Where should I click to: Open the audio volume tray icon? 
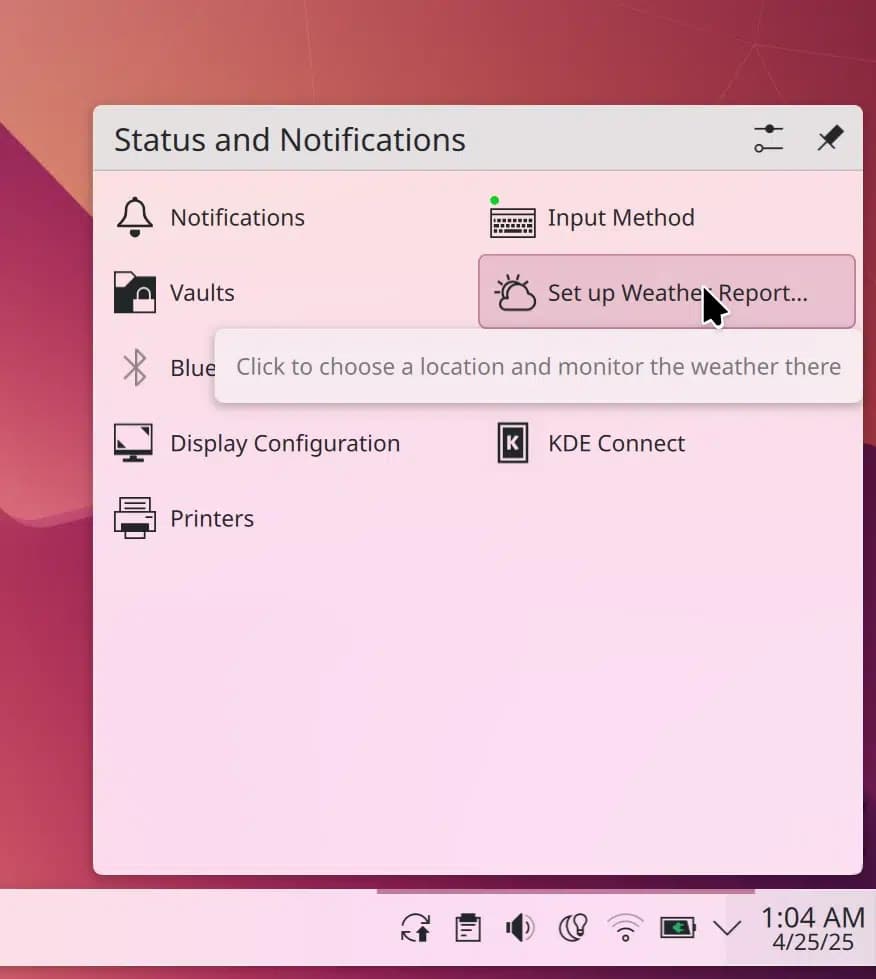(520, 927)
